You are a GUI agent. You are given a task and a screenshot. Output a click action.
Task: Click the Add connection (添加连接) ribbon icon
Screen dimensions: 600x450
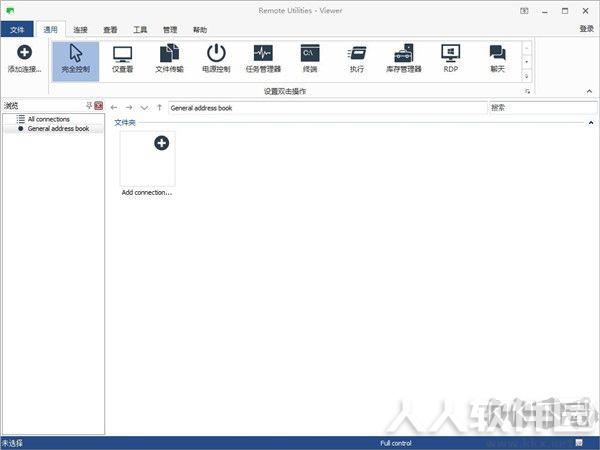24,59
